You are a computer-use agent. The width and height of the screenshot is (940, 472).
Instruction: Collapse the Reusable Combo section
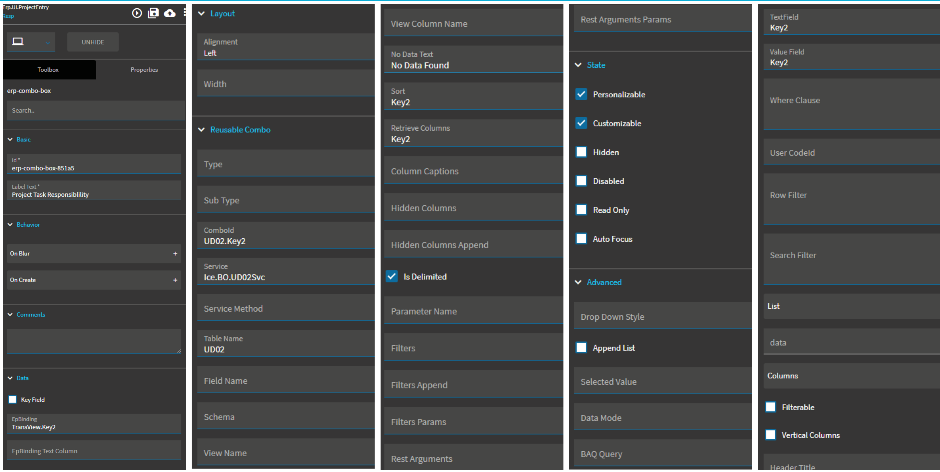pos(200,129)
